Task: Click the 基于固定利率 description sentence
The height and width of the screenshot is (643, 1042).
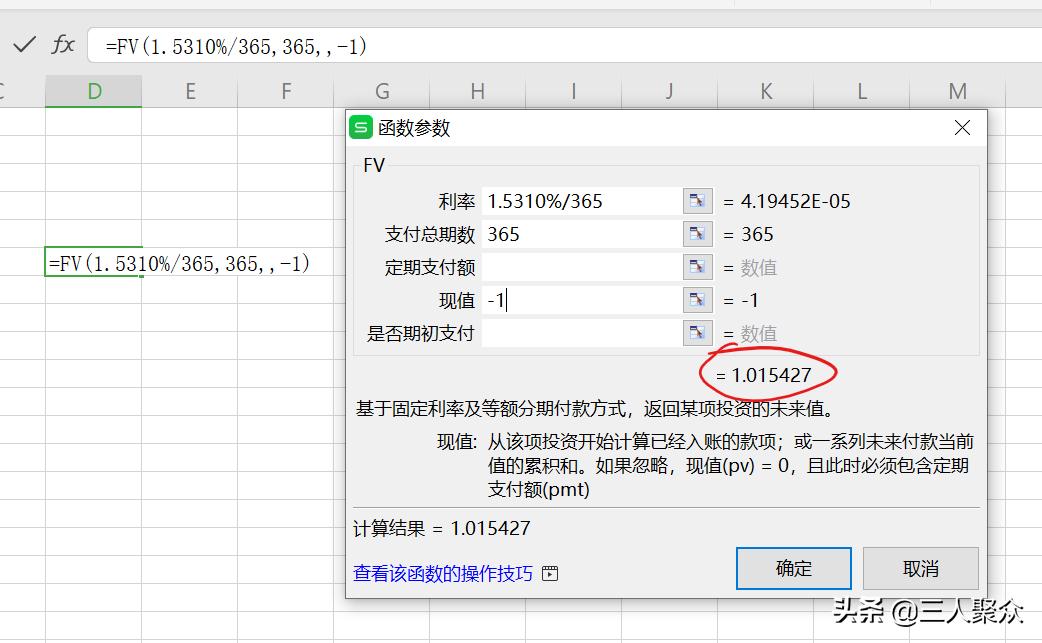Action: tap(595, 409)
